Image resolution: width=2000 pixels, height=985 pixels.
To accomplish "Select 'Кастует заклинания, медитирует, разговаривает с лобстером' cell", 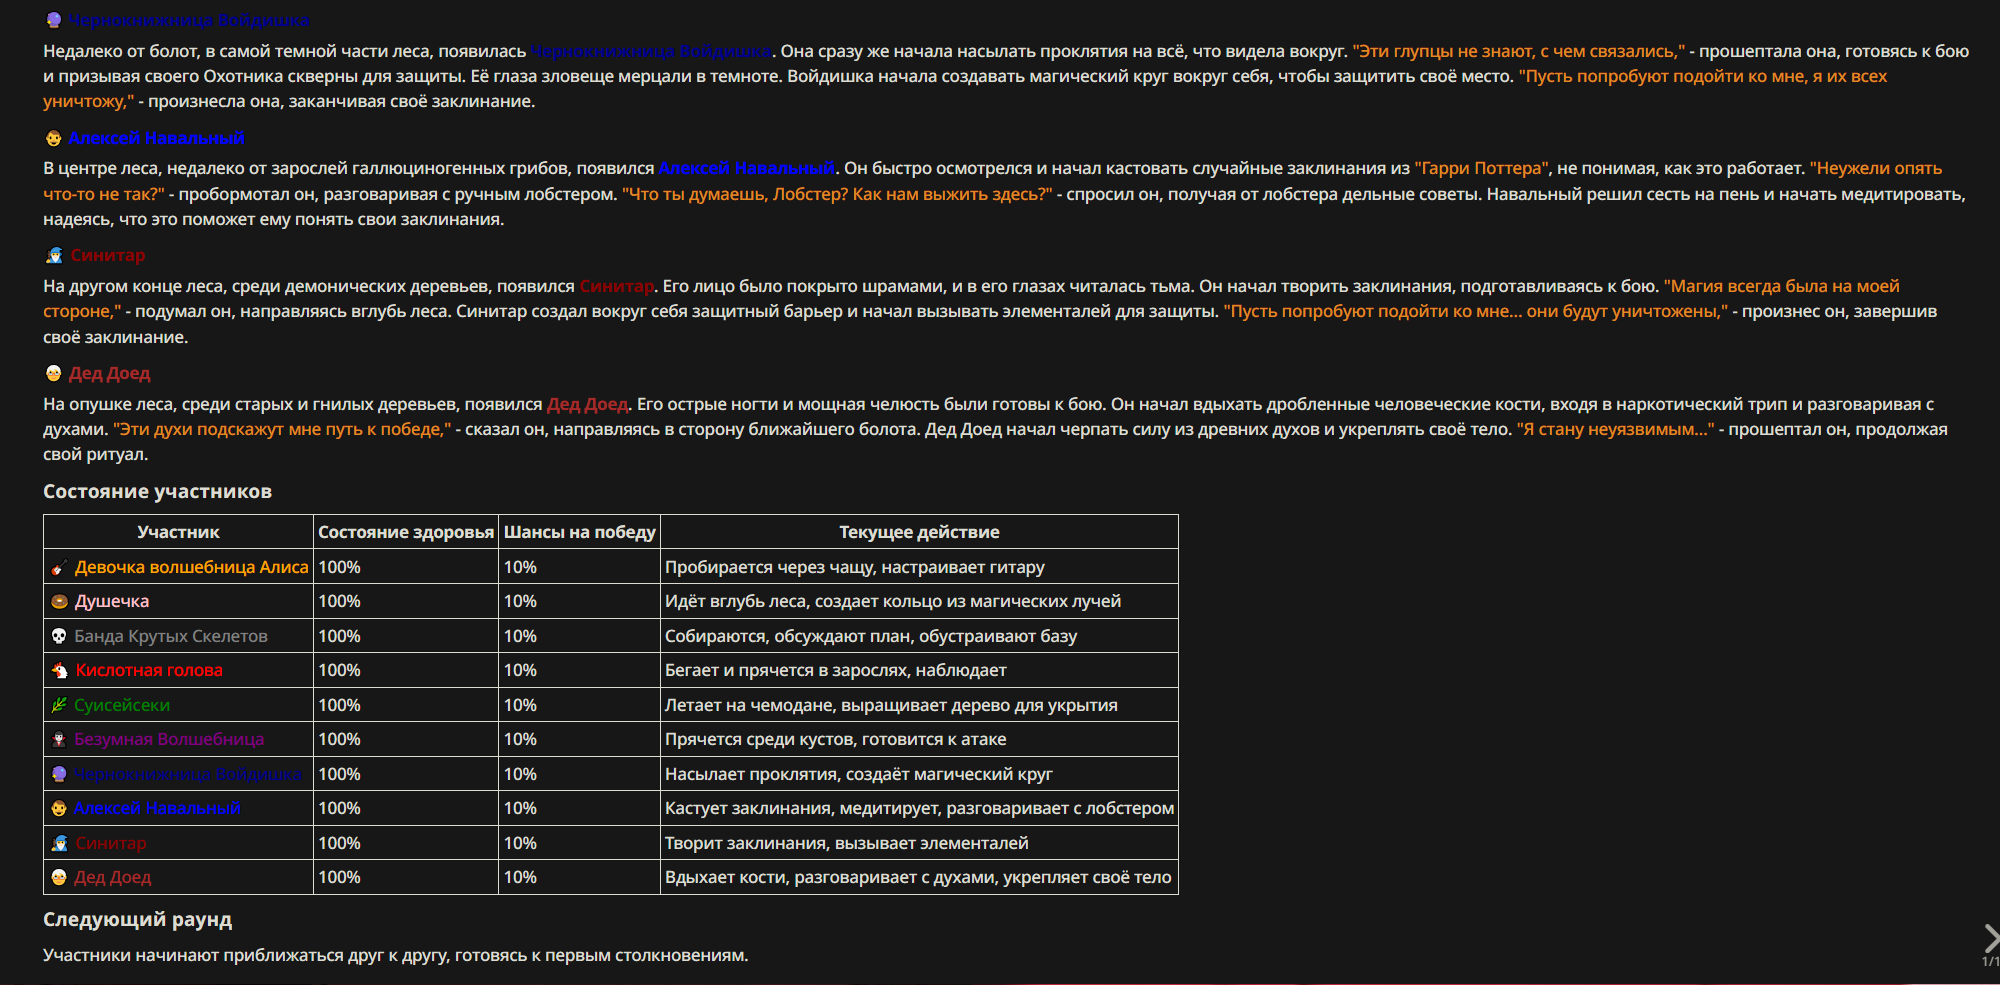I will pyautogui.click(x=919, y=808).
